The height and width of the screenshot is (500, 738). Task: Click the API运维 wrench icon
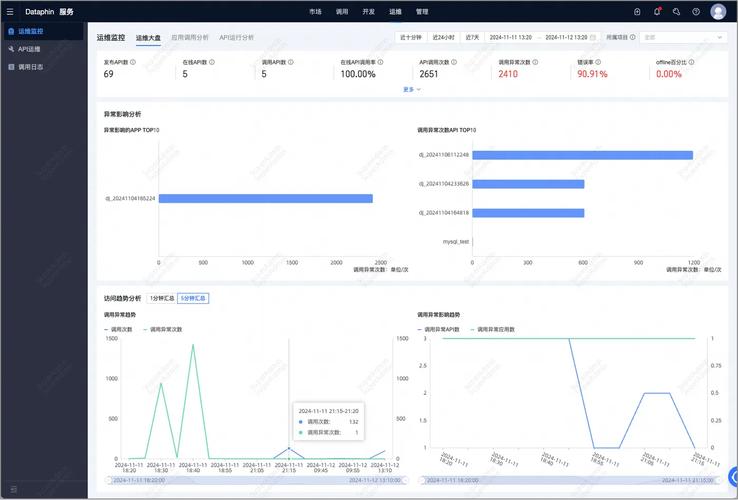pyautogui.click(x=11, y=49)
